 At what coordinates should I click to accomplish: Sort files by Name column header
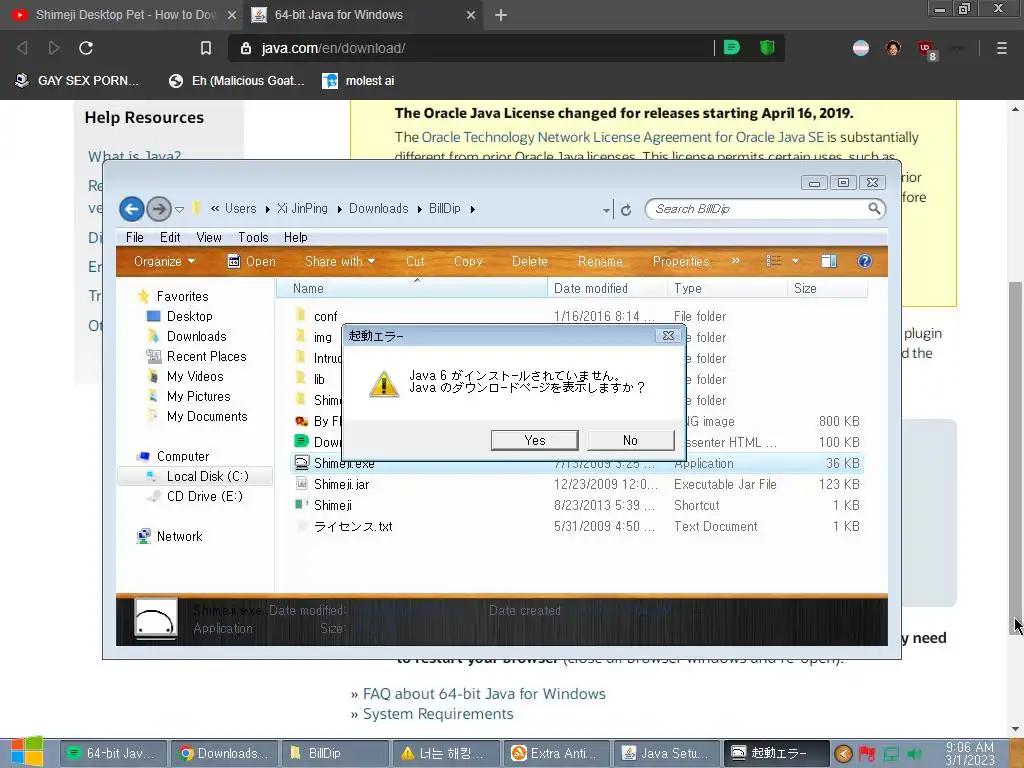411,288
